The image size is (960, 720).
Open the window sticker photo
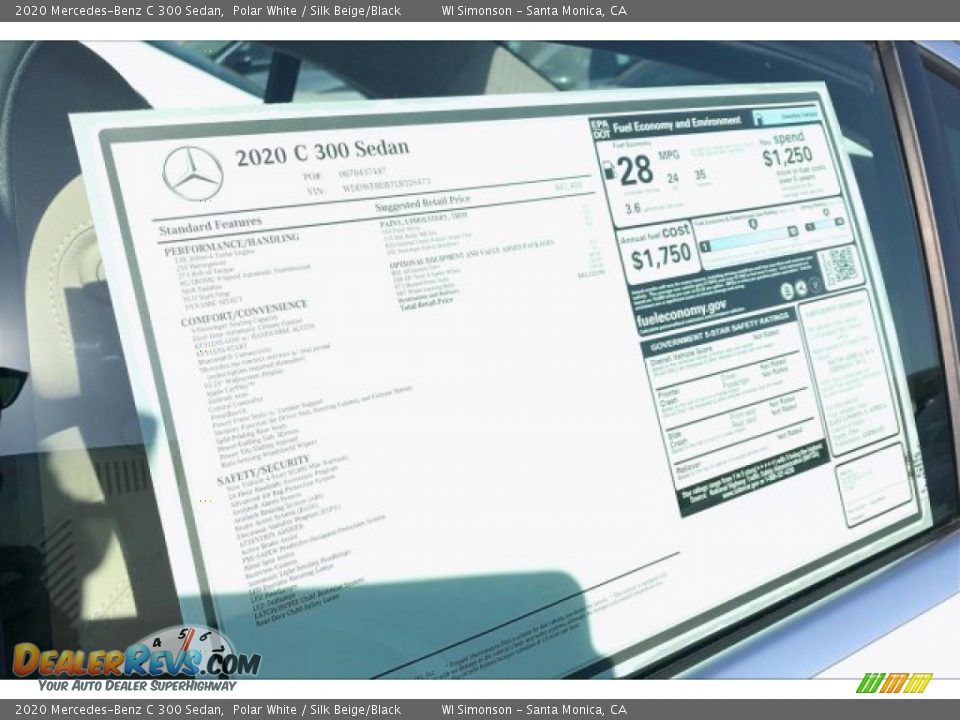tap(480, 360)
